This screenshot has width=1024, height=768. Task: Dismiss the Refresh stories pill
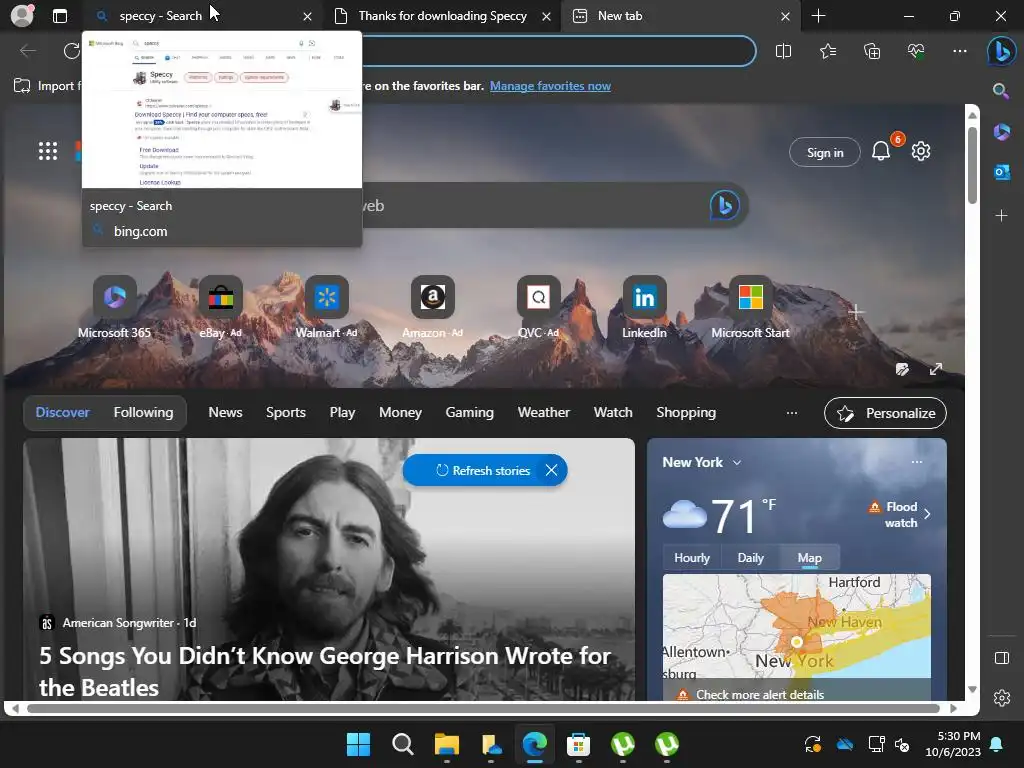(551, 470)
